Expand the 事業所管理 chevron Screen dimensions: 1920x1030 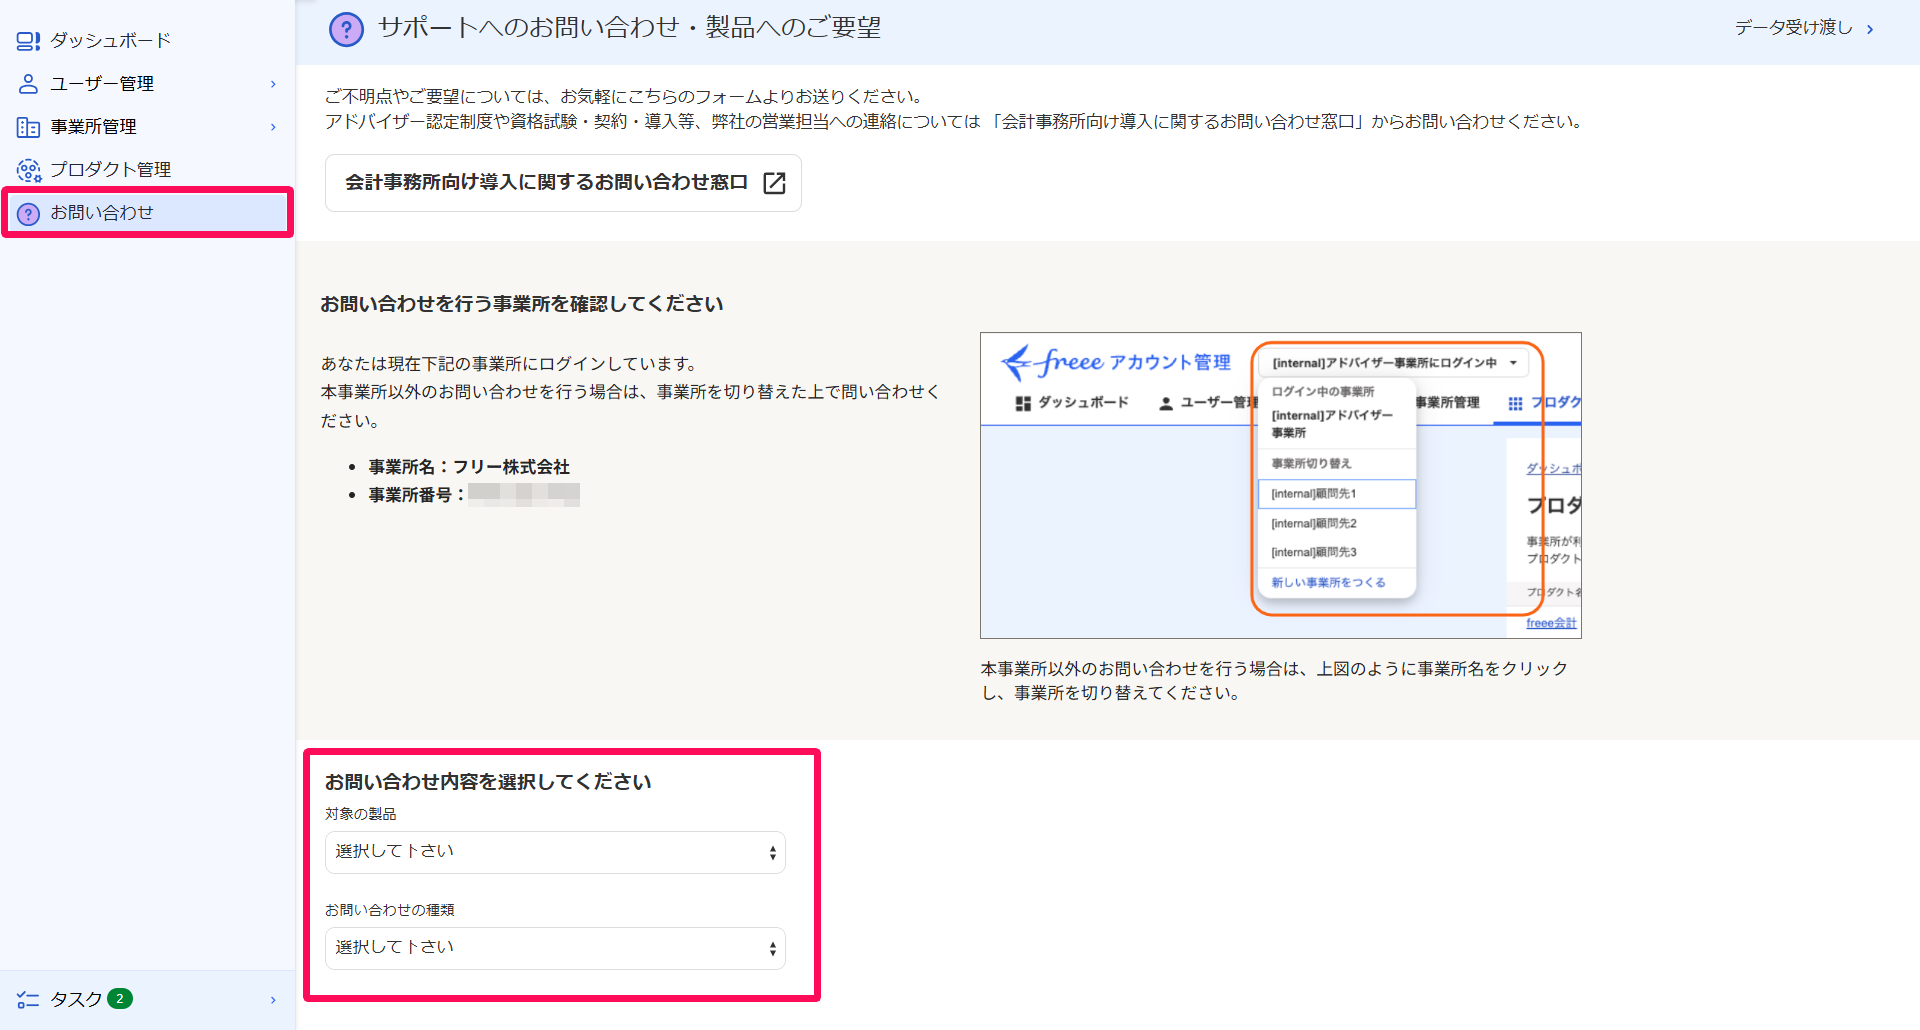point(273,127)
